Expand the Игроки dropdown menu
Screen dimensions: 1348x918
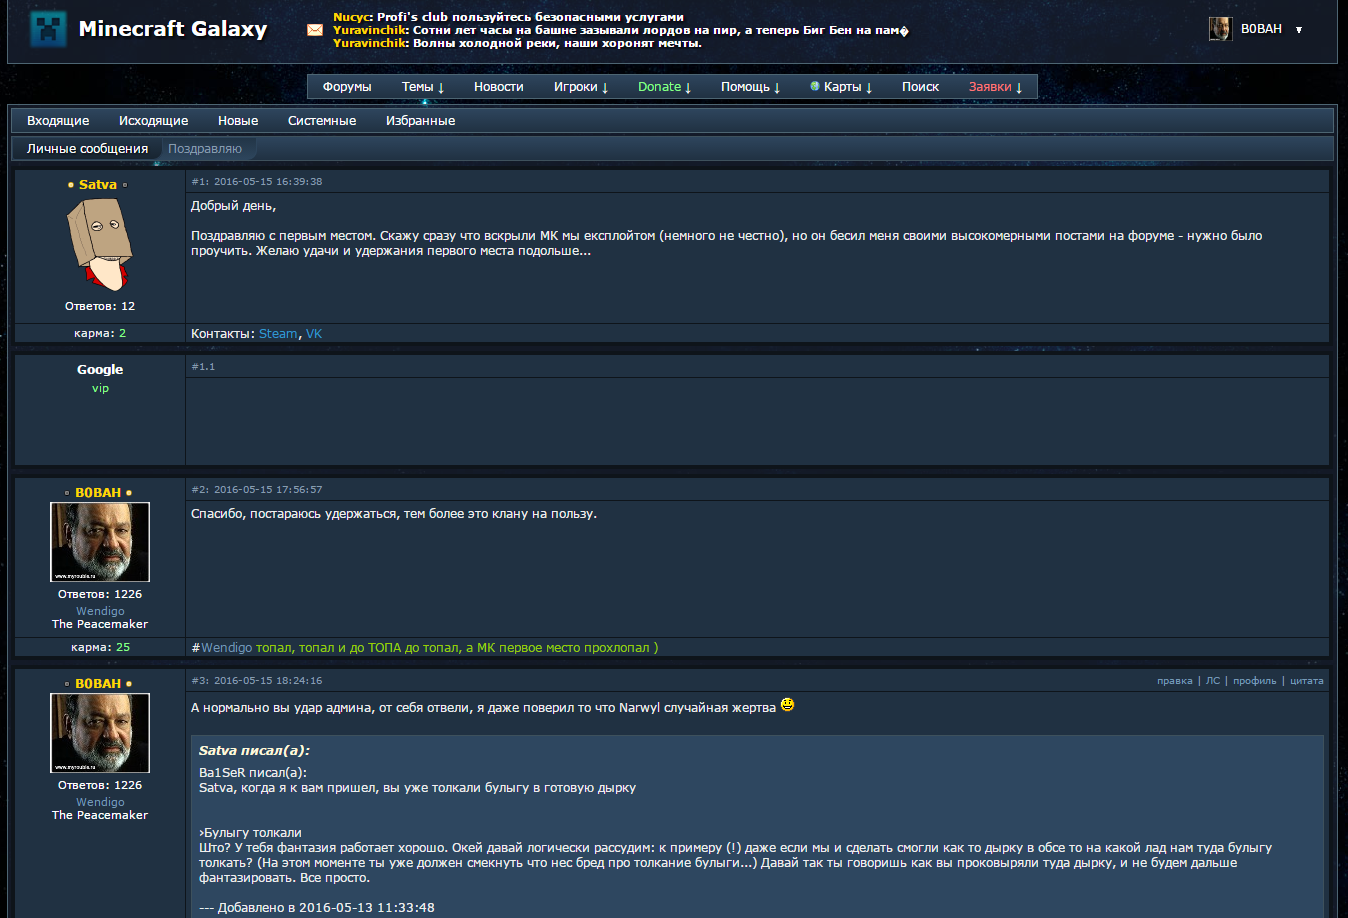coord(605,88)
